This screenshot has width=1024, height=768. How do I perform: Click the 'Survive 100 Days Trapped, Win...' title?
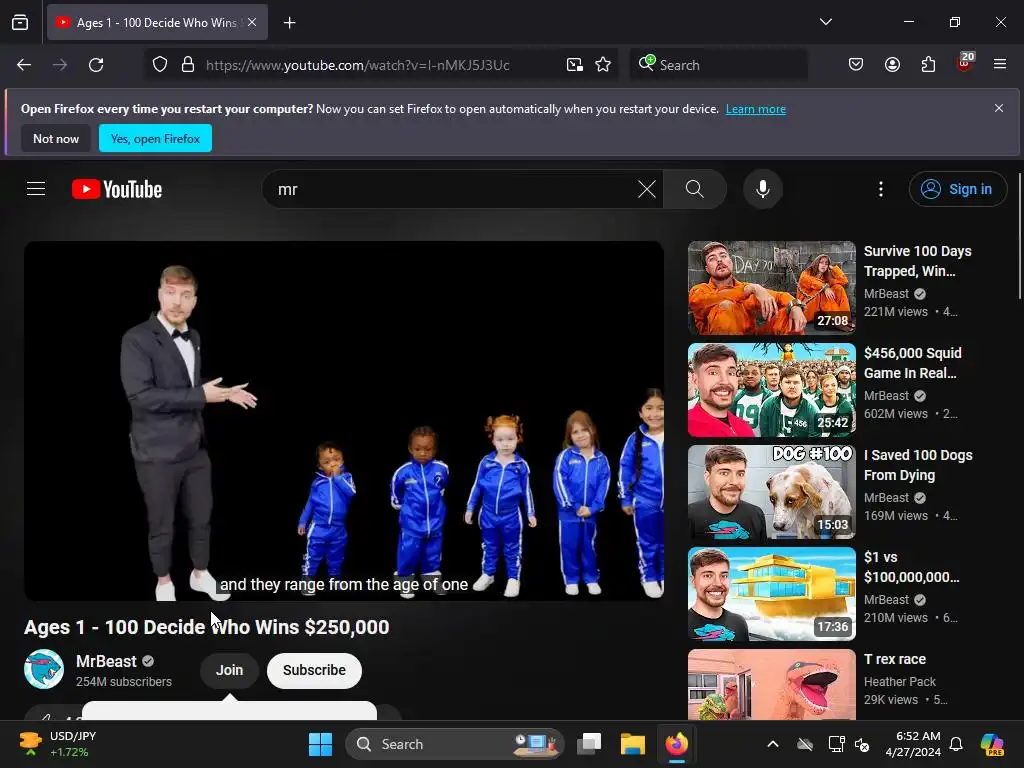click(918, 261)
